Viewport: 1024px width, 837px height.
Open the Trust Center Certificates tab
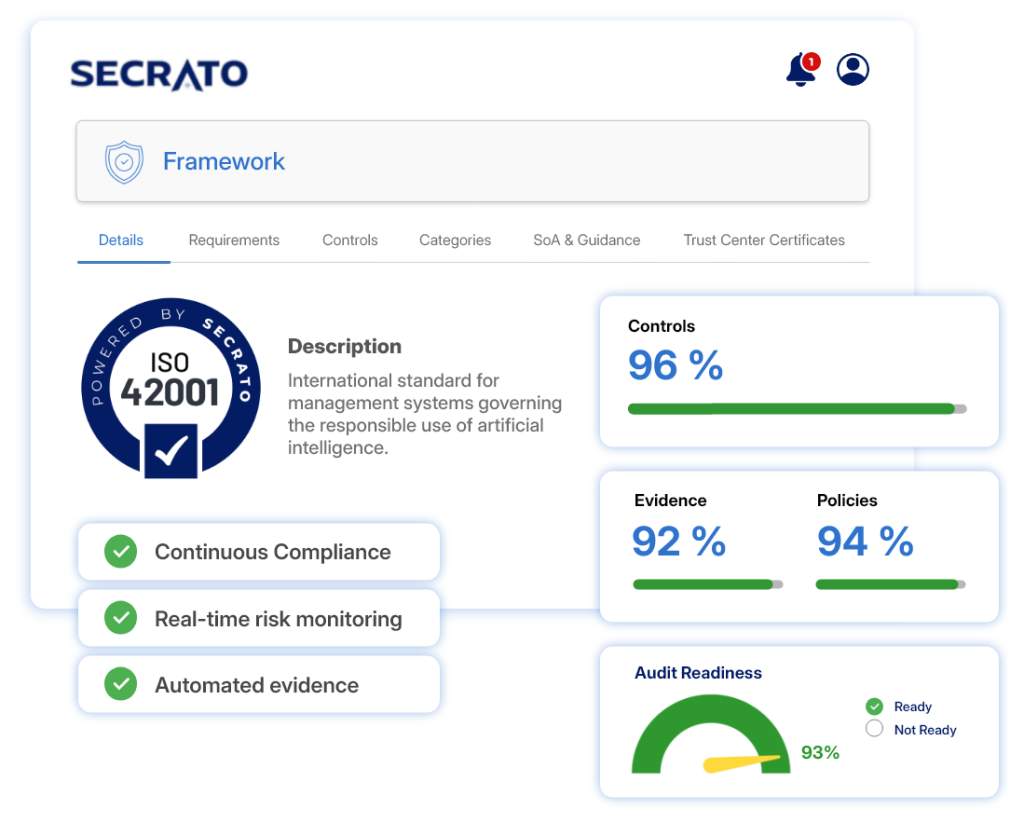764,240
